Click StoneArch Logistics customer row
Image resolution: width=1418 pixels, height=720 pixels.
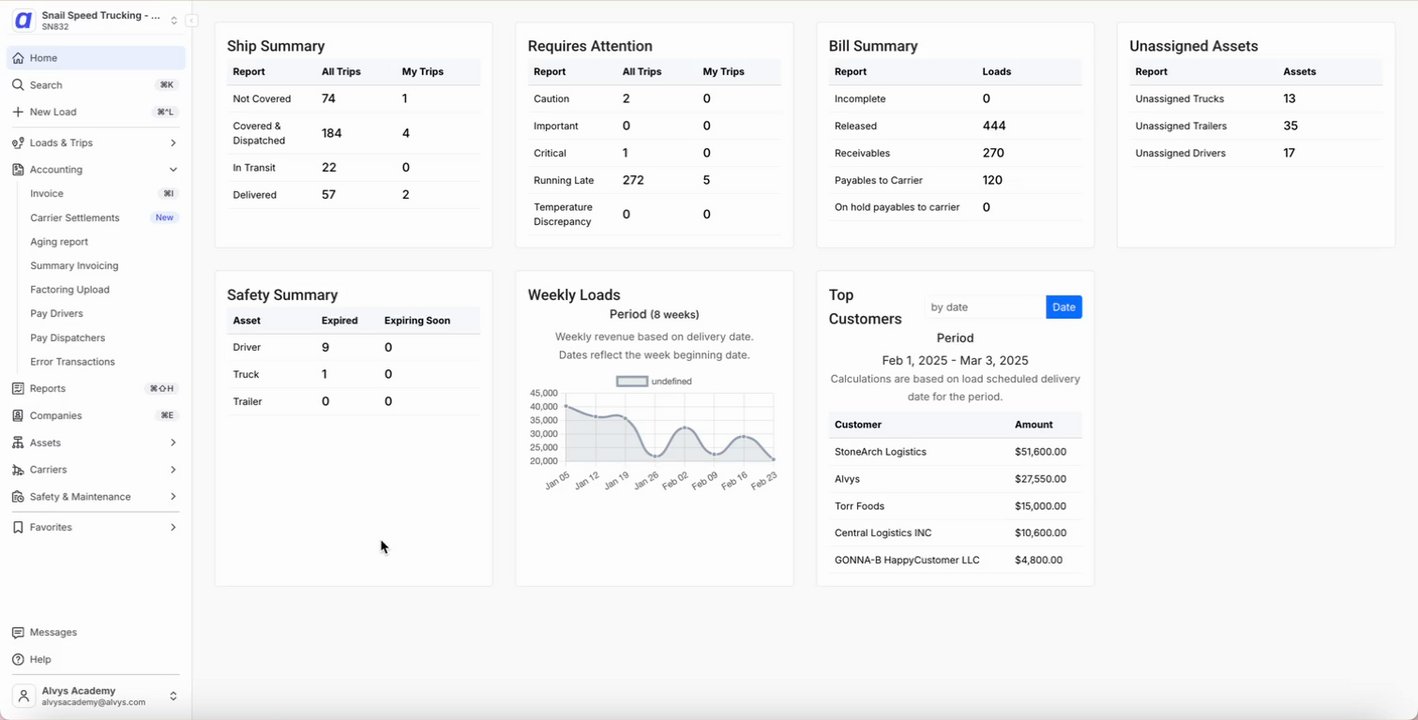pyautogui.click(x=955, y=452)
